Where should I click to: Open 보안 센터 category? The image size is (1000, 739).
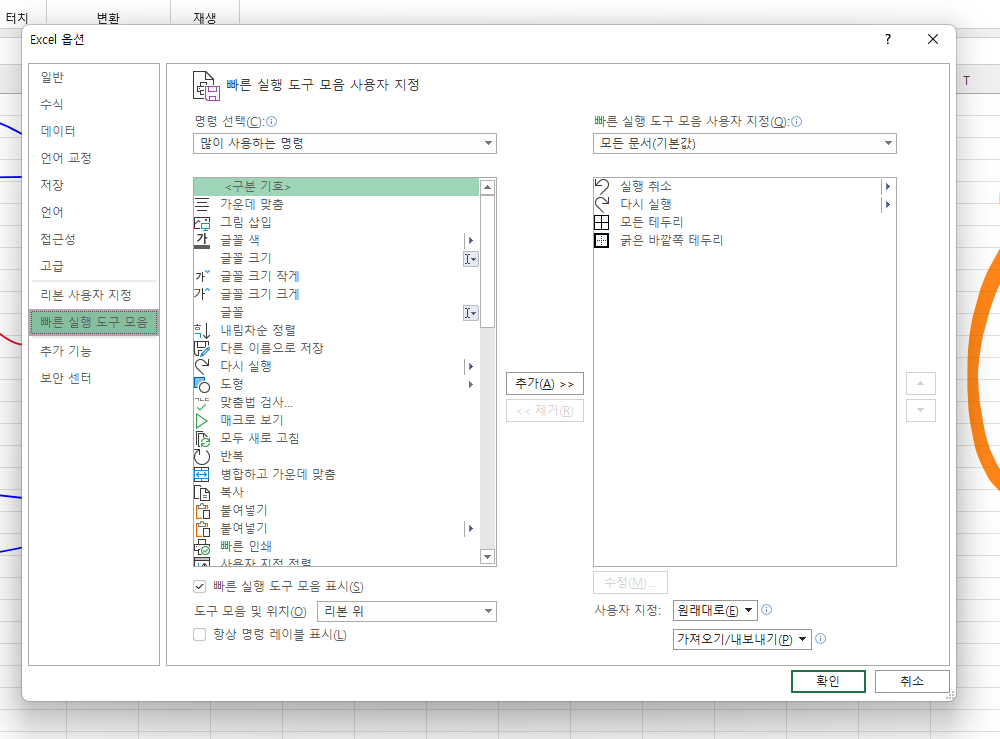66,377
